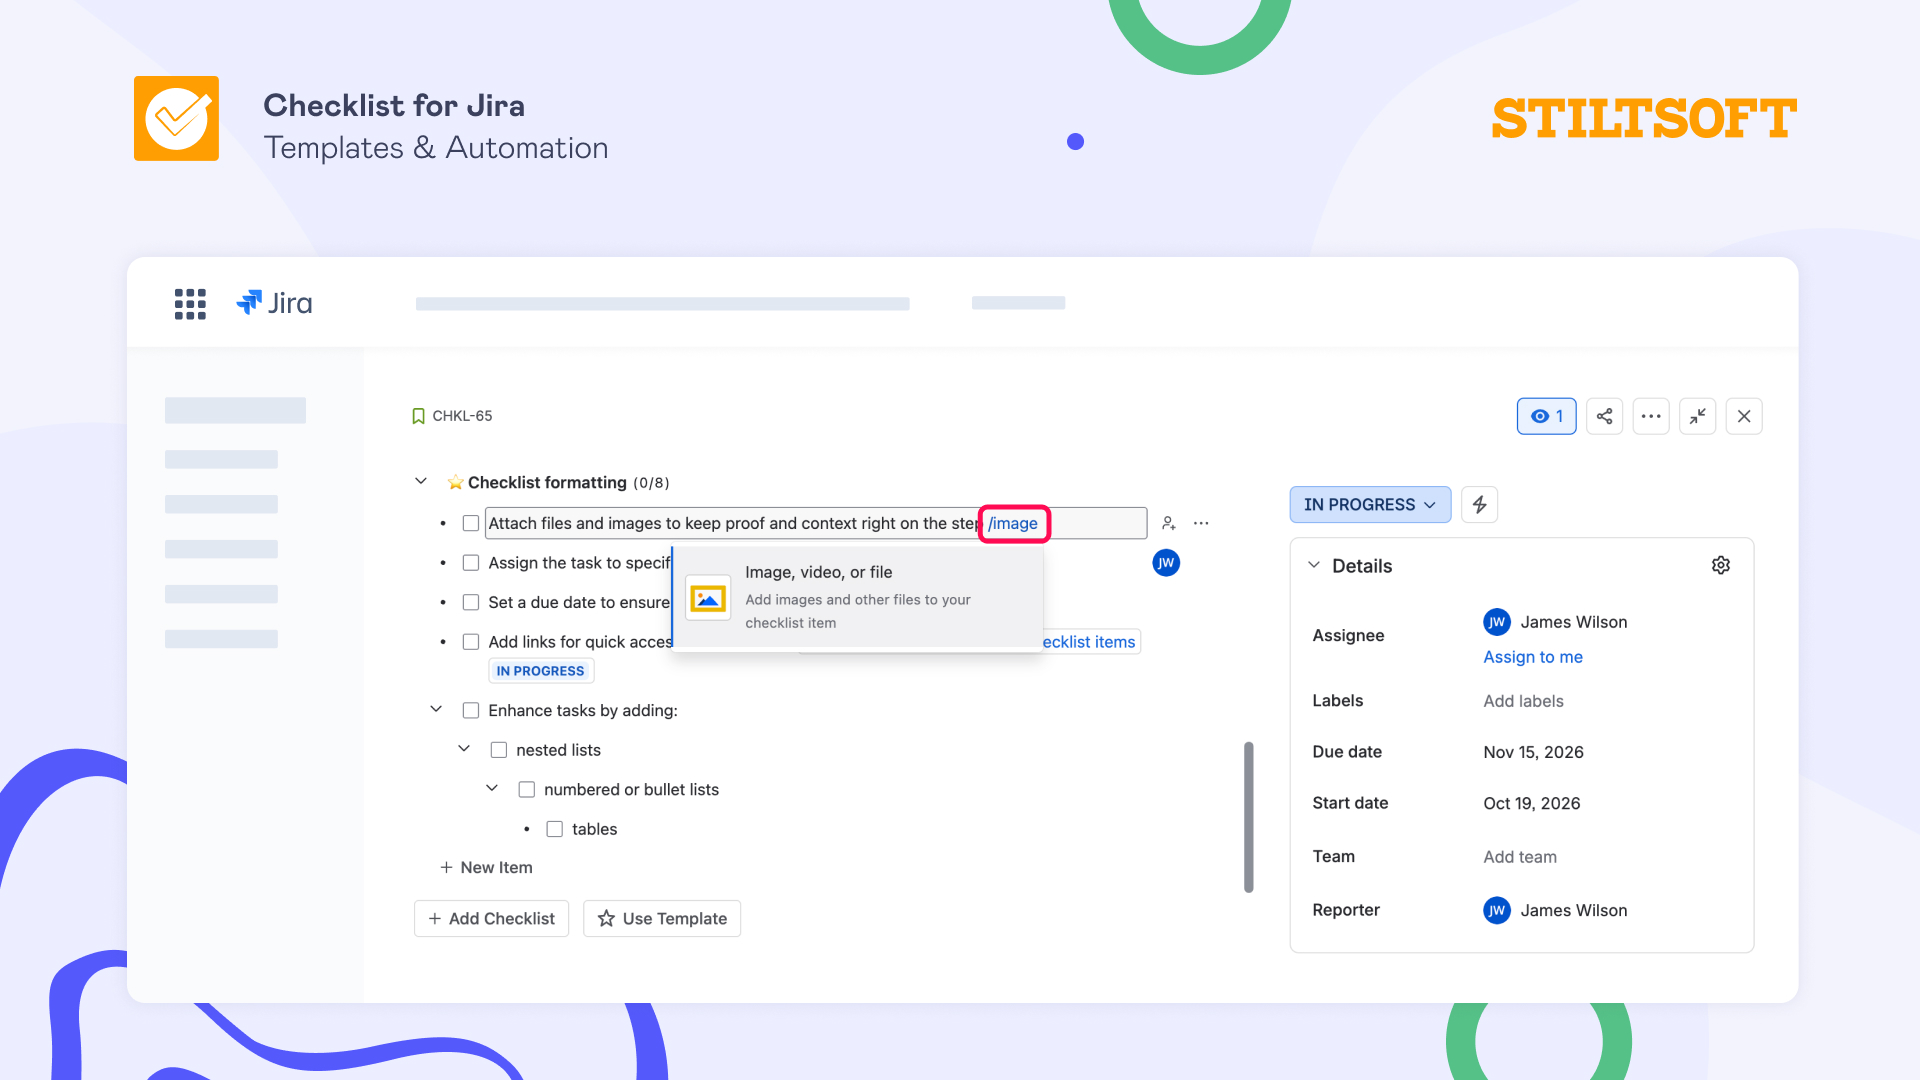Toggle the watch eye button
This screenshot has width=1920, height=1080.
coord(1546,416)
